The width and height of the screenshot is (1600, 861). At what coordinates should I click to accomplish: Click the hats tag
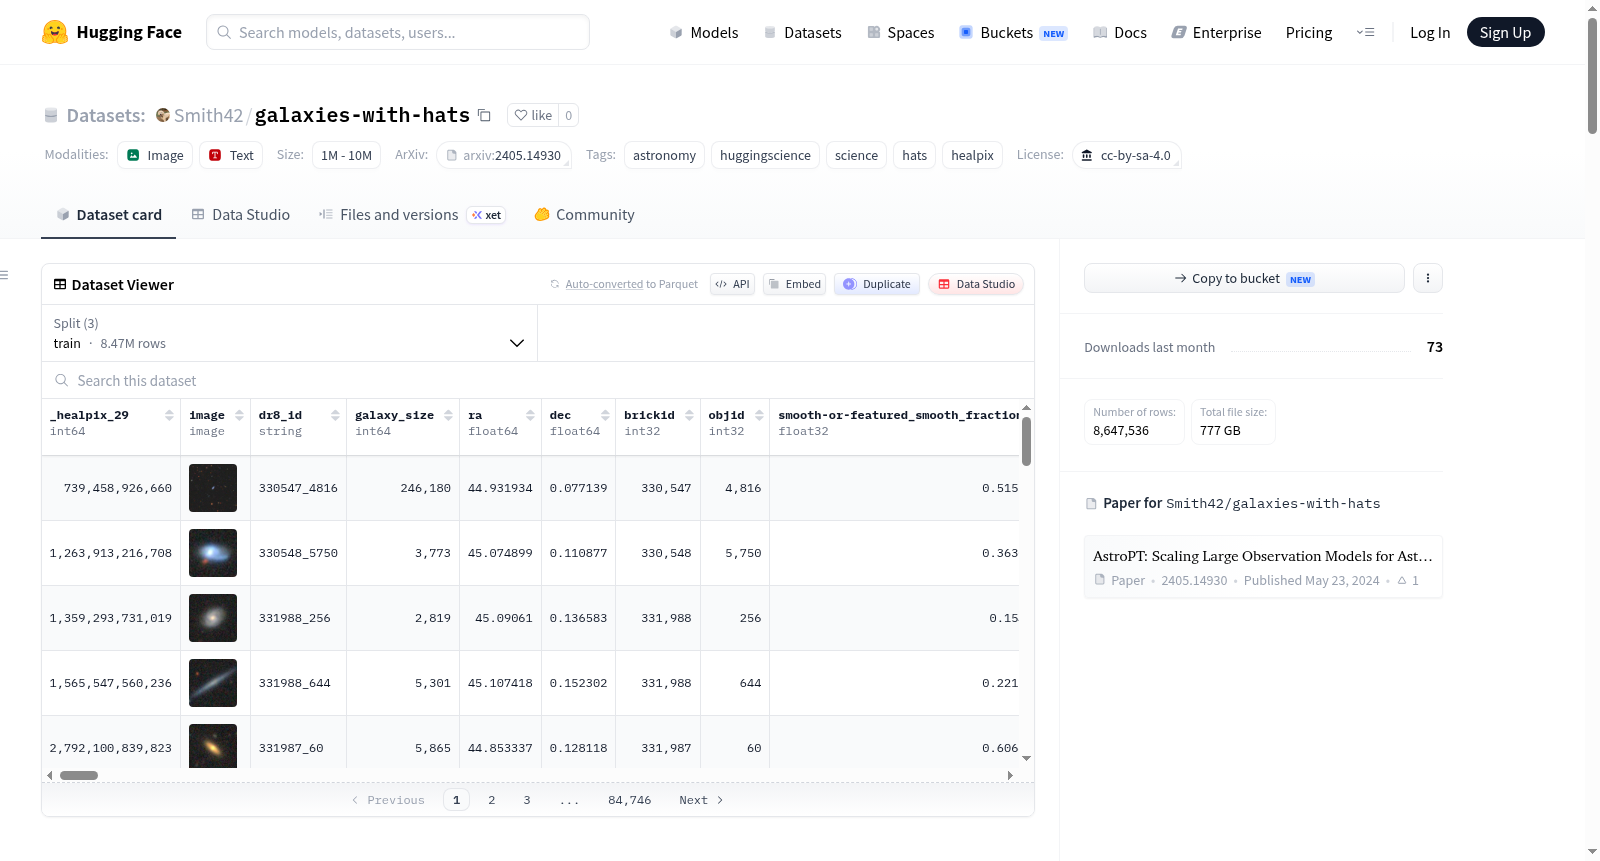(x=914, y=155)
